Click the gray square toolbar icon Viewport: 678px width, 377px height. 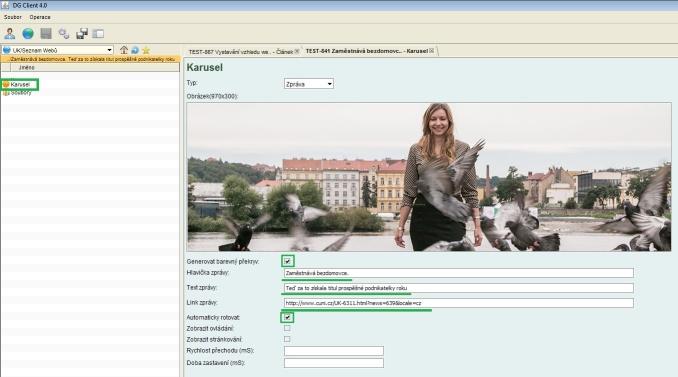point(46,33)
